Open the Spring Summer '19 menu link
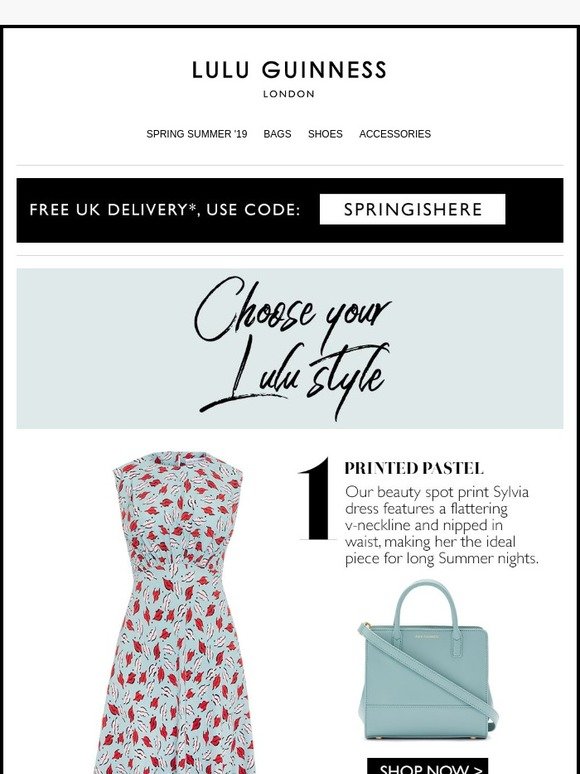The height and width of the screenshot is (774, 580). tap(196, 134)
